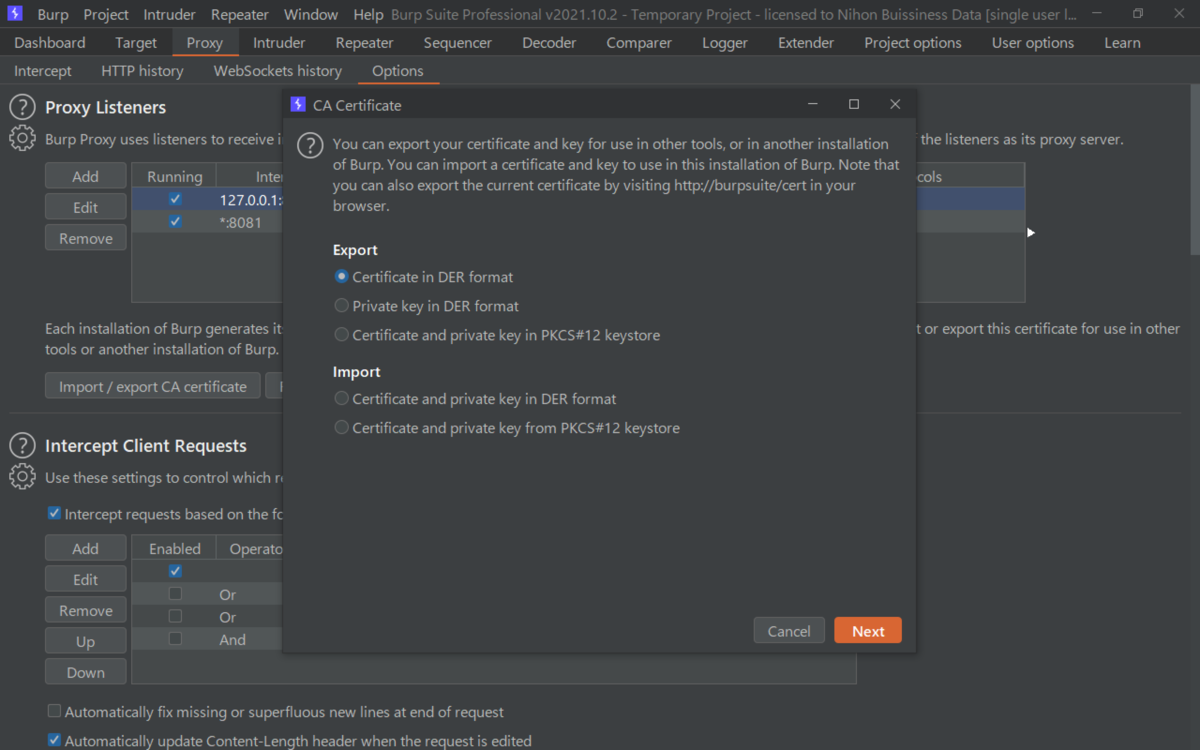The image size is (1200, 750).
Task: Click CA Certificate dialog title lightning icon
Action: point(298,105)
